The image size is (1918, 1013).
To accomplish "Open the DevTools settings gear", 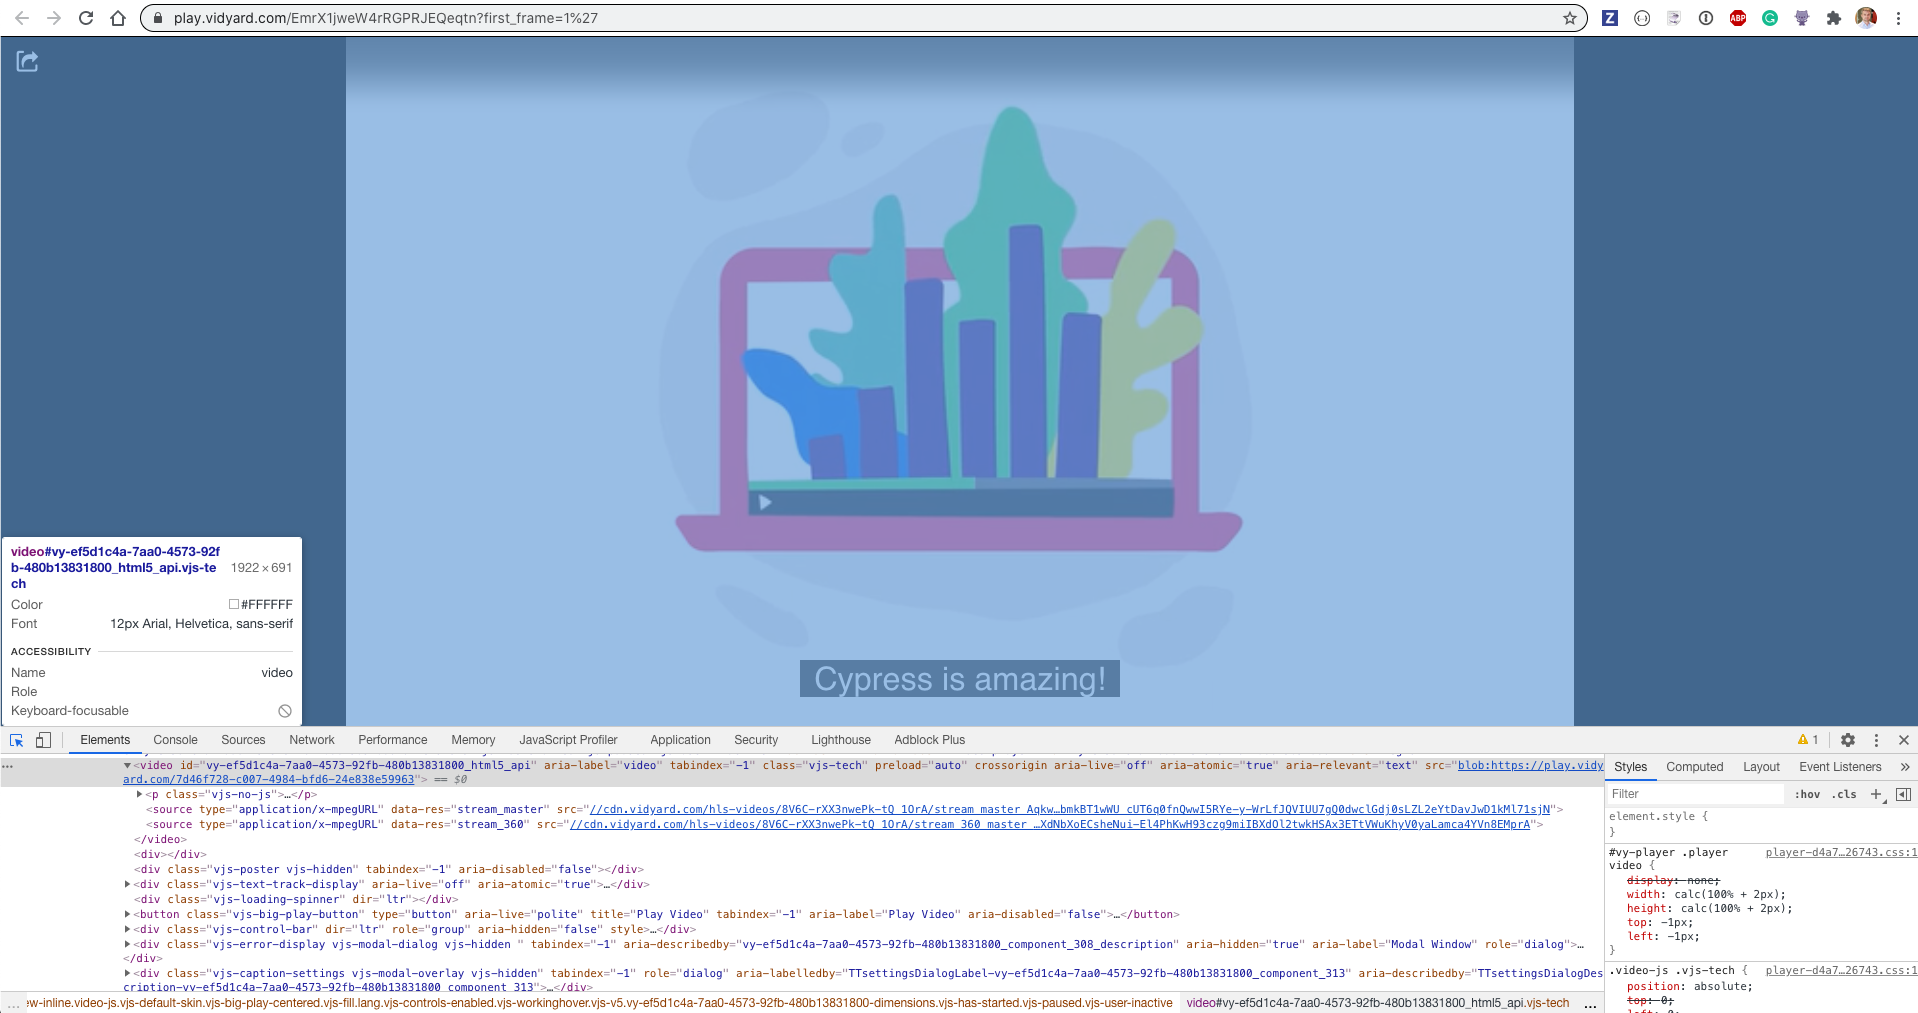I will [1848, 740].
